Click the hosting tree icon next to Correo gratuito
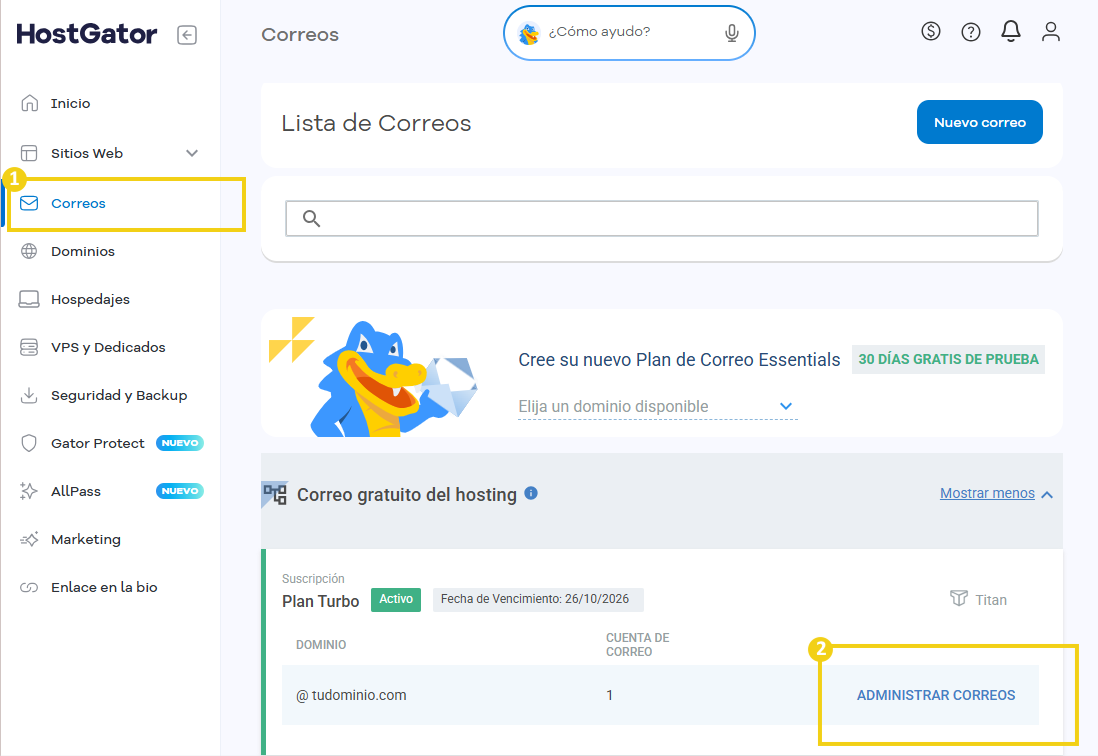 coord(274,494)
